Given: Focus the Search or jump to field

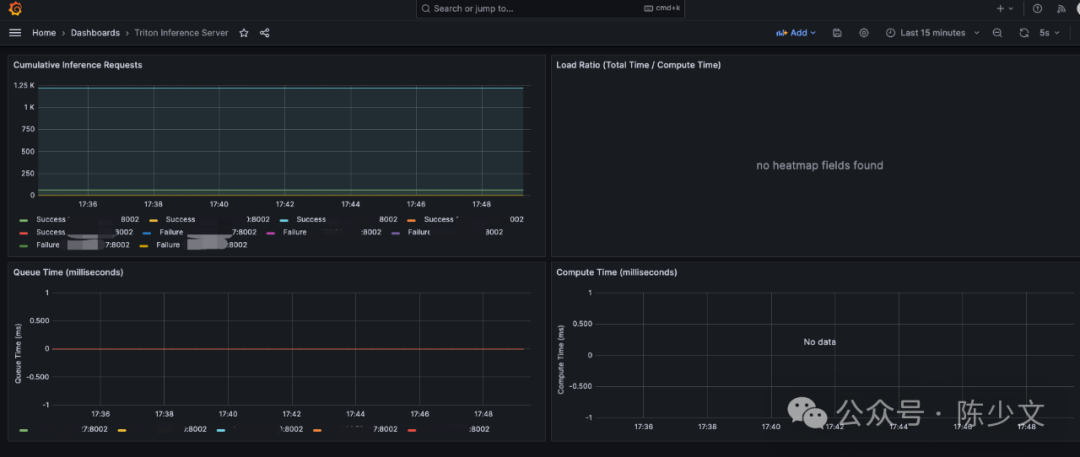Looking at the screenshot, I should click(x=550, y=9).
